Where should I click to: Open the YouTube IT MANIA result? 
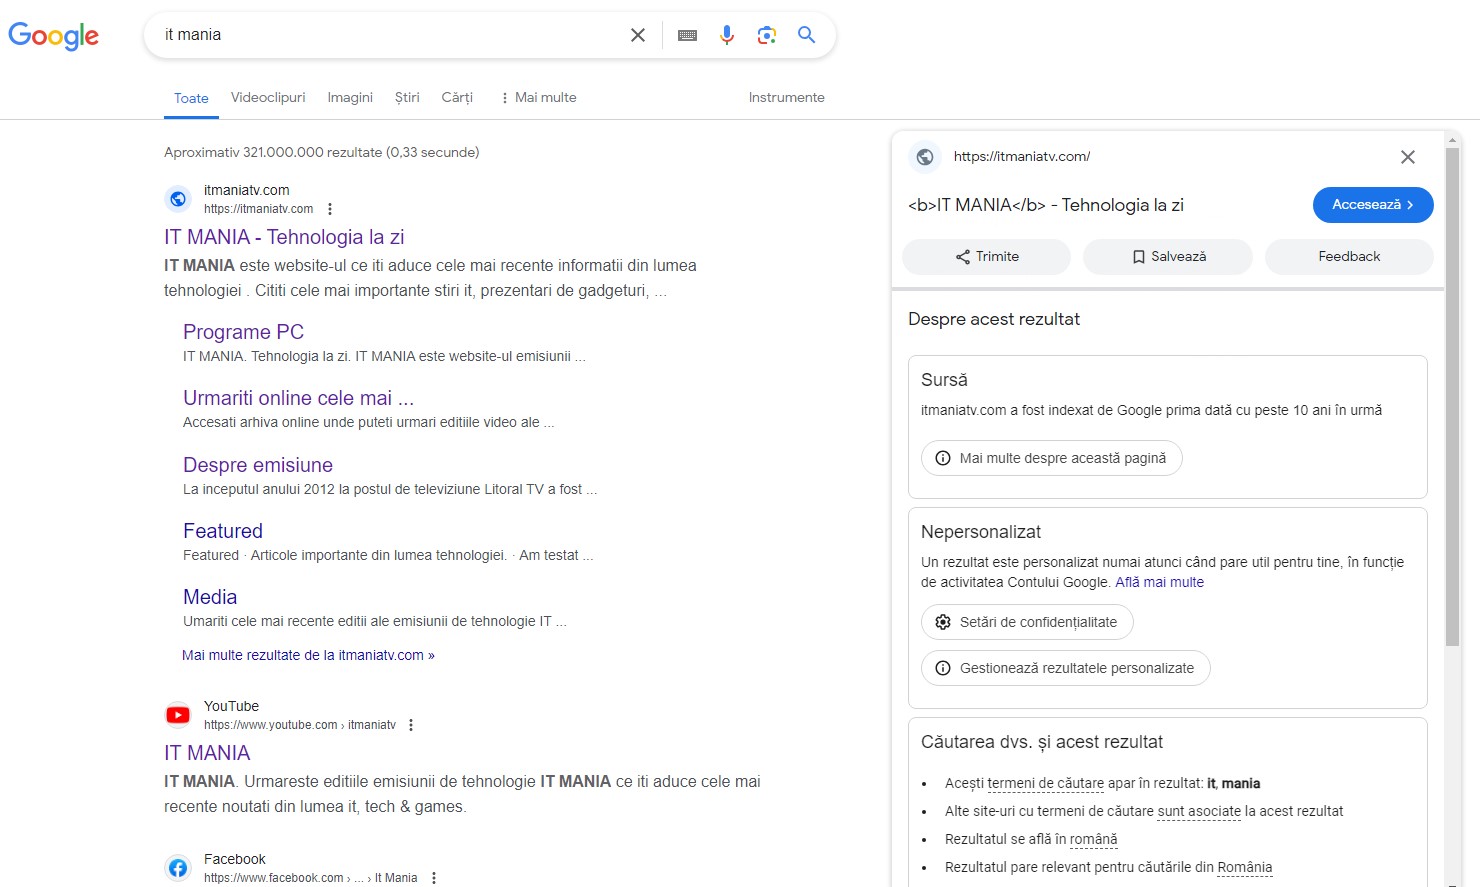click(x=207, y=753)
